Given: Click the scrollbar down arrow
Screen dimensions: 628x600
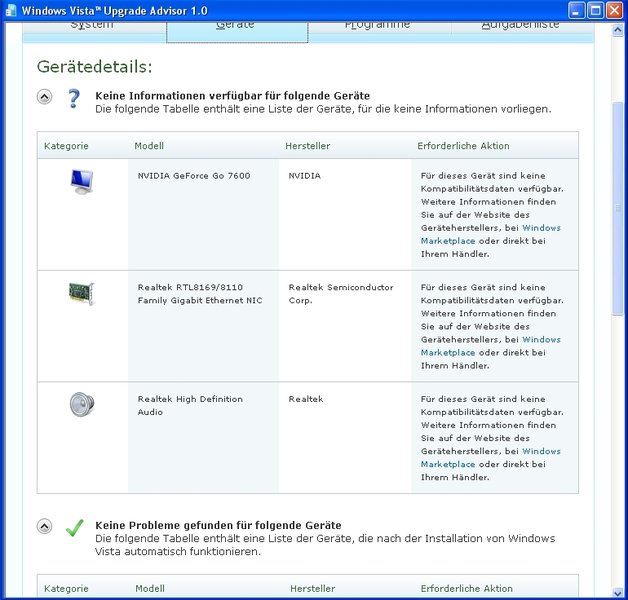Looking at the screenshot, I should point(618,592).
